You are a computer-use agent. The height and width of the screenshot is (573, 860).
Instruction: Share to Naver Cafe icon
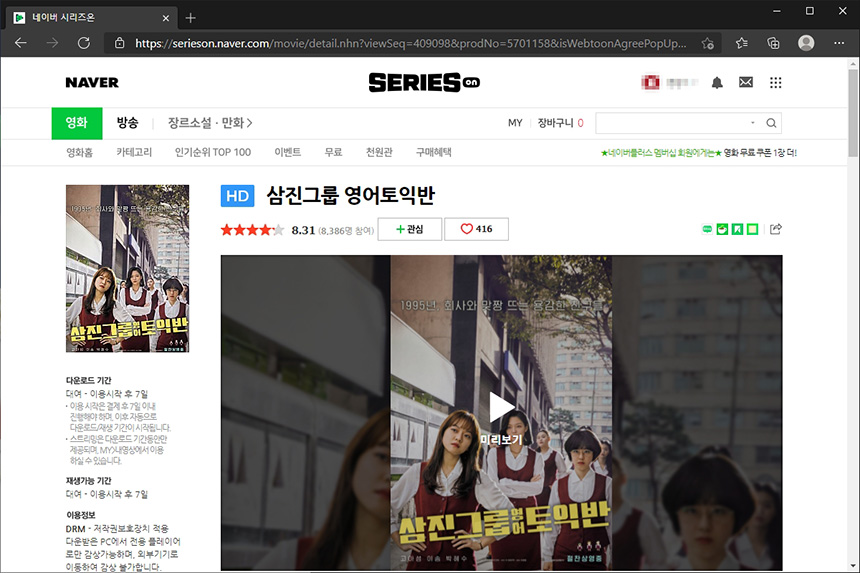click(x=722, y=229)
